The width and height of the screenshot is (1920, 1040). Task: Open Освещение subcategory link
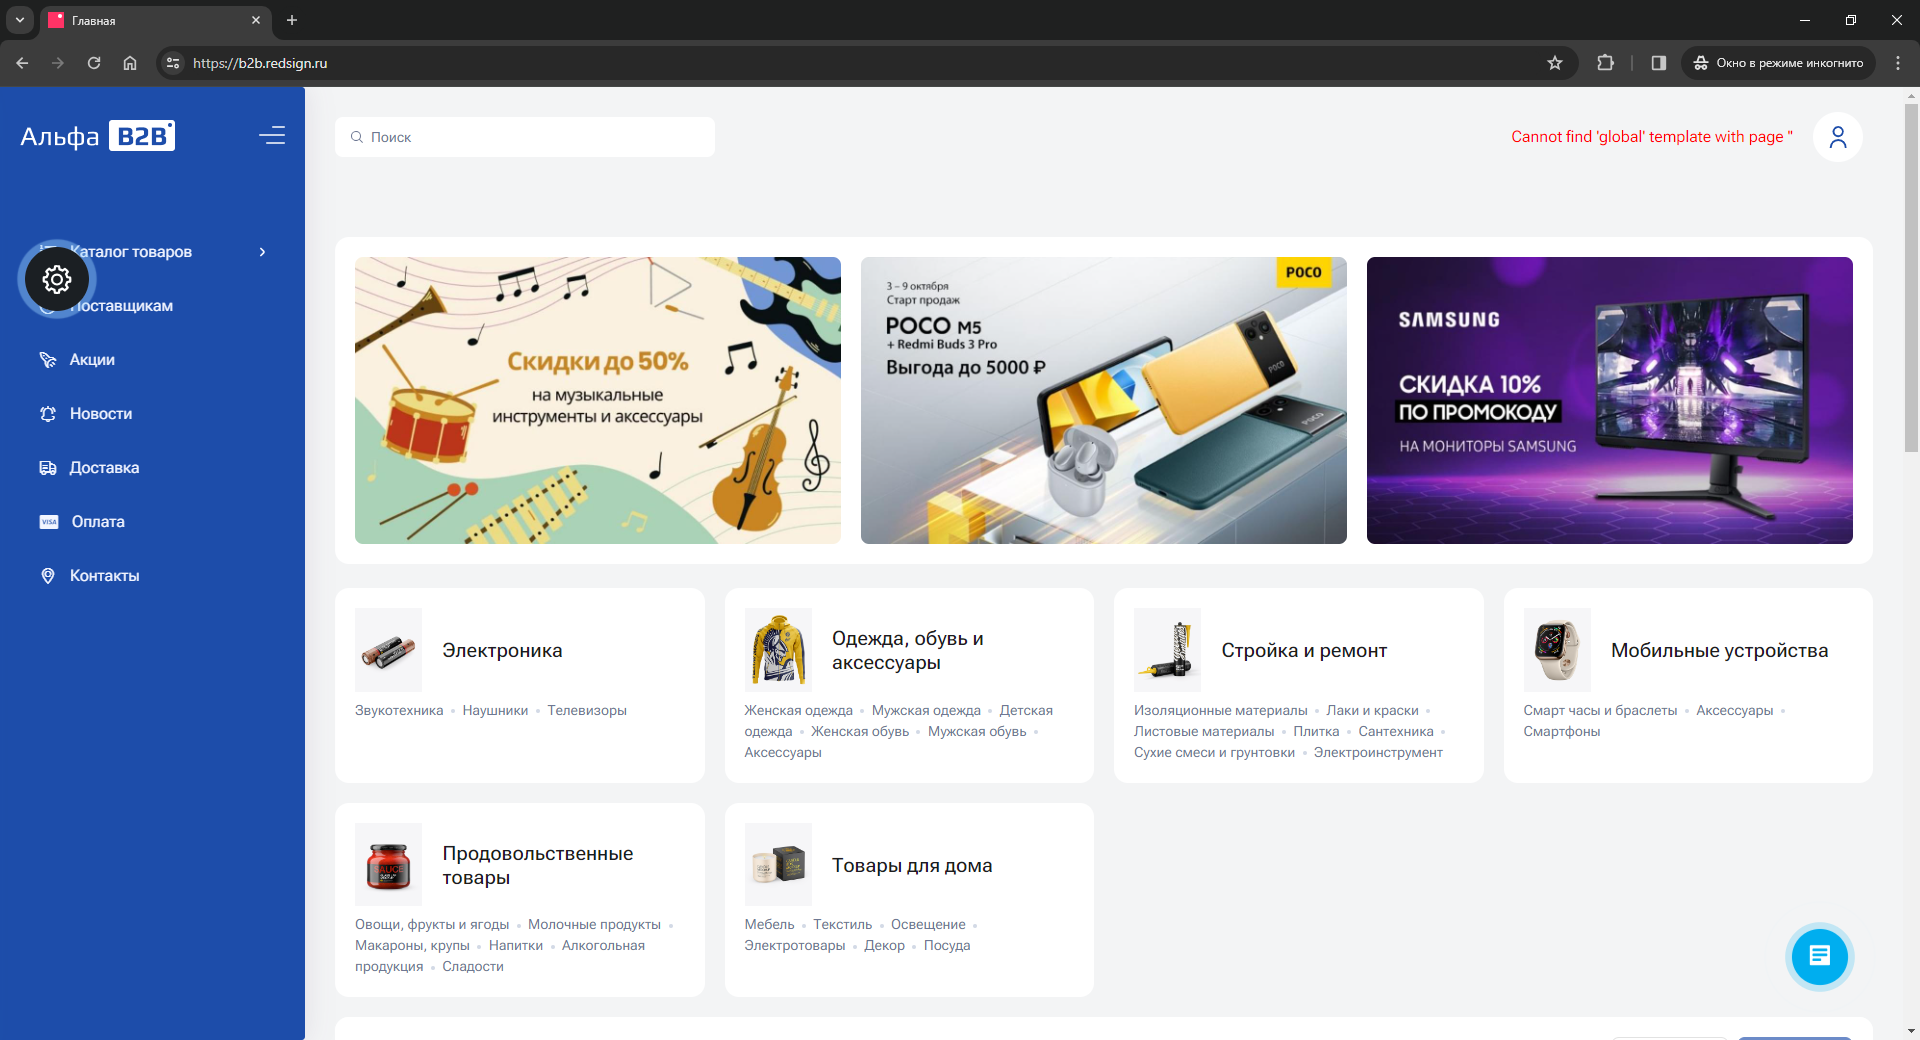(x=928, y=925)
